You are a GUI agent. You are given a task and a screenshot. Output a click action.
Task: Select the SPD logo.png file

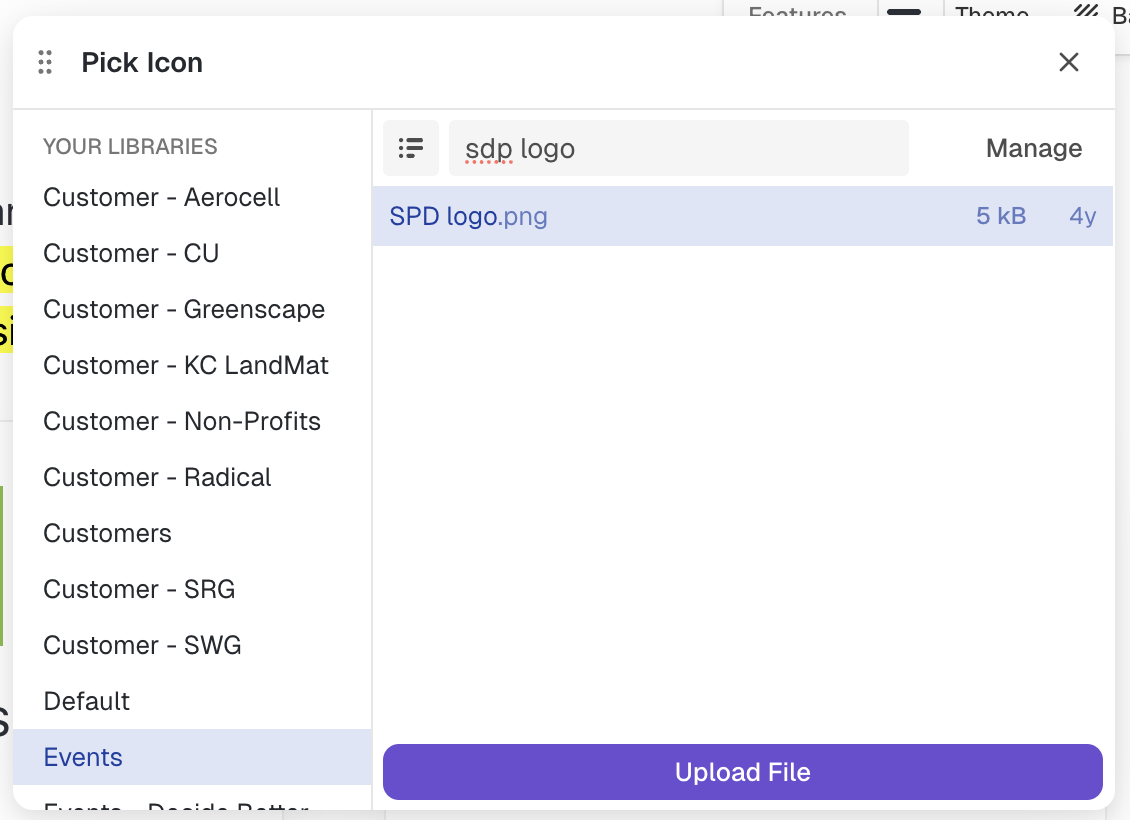coord(742,216)
